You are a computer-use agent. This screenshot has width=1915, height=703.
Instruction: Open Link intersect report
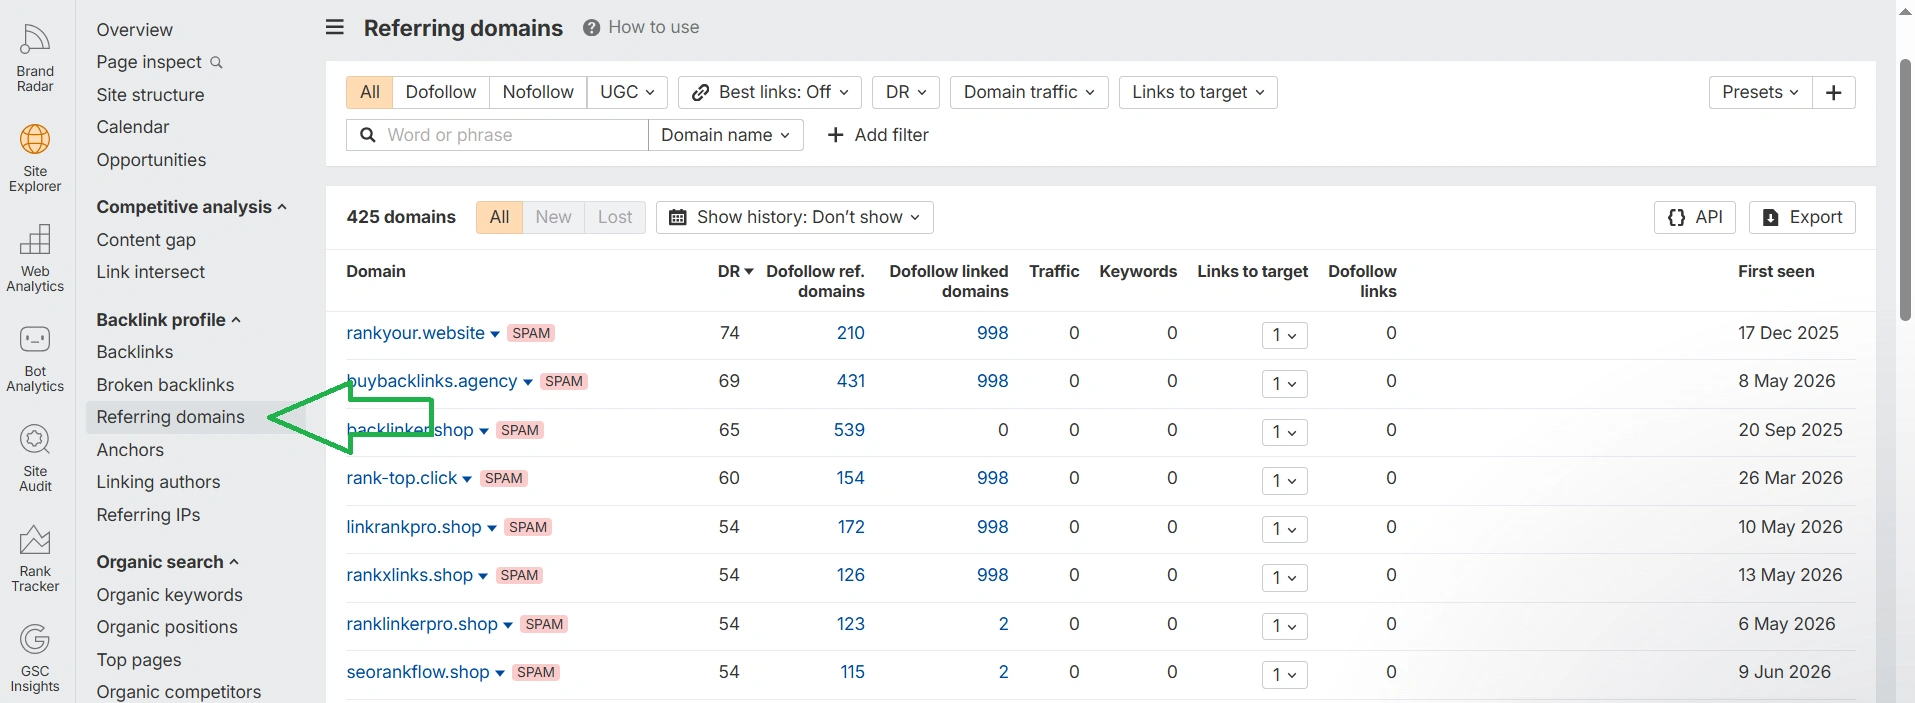150,272
